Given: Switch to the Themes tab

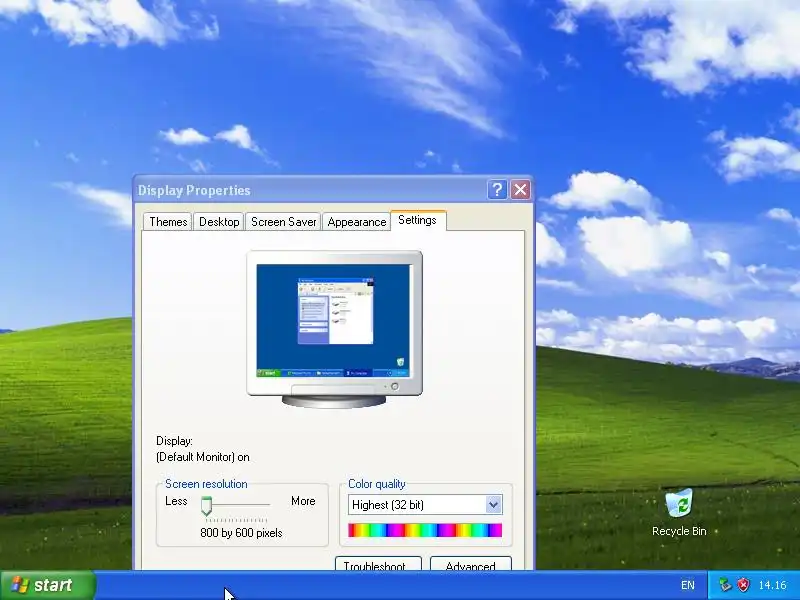Looking at the screenshot, I should (x=168, y=222).
